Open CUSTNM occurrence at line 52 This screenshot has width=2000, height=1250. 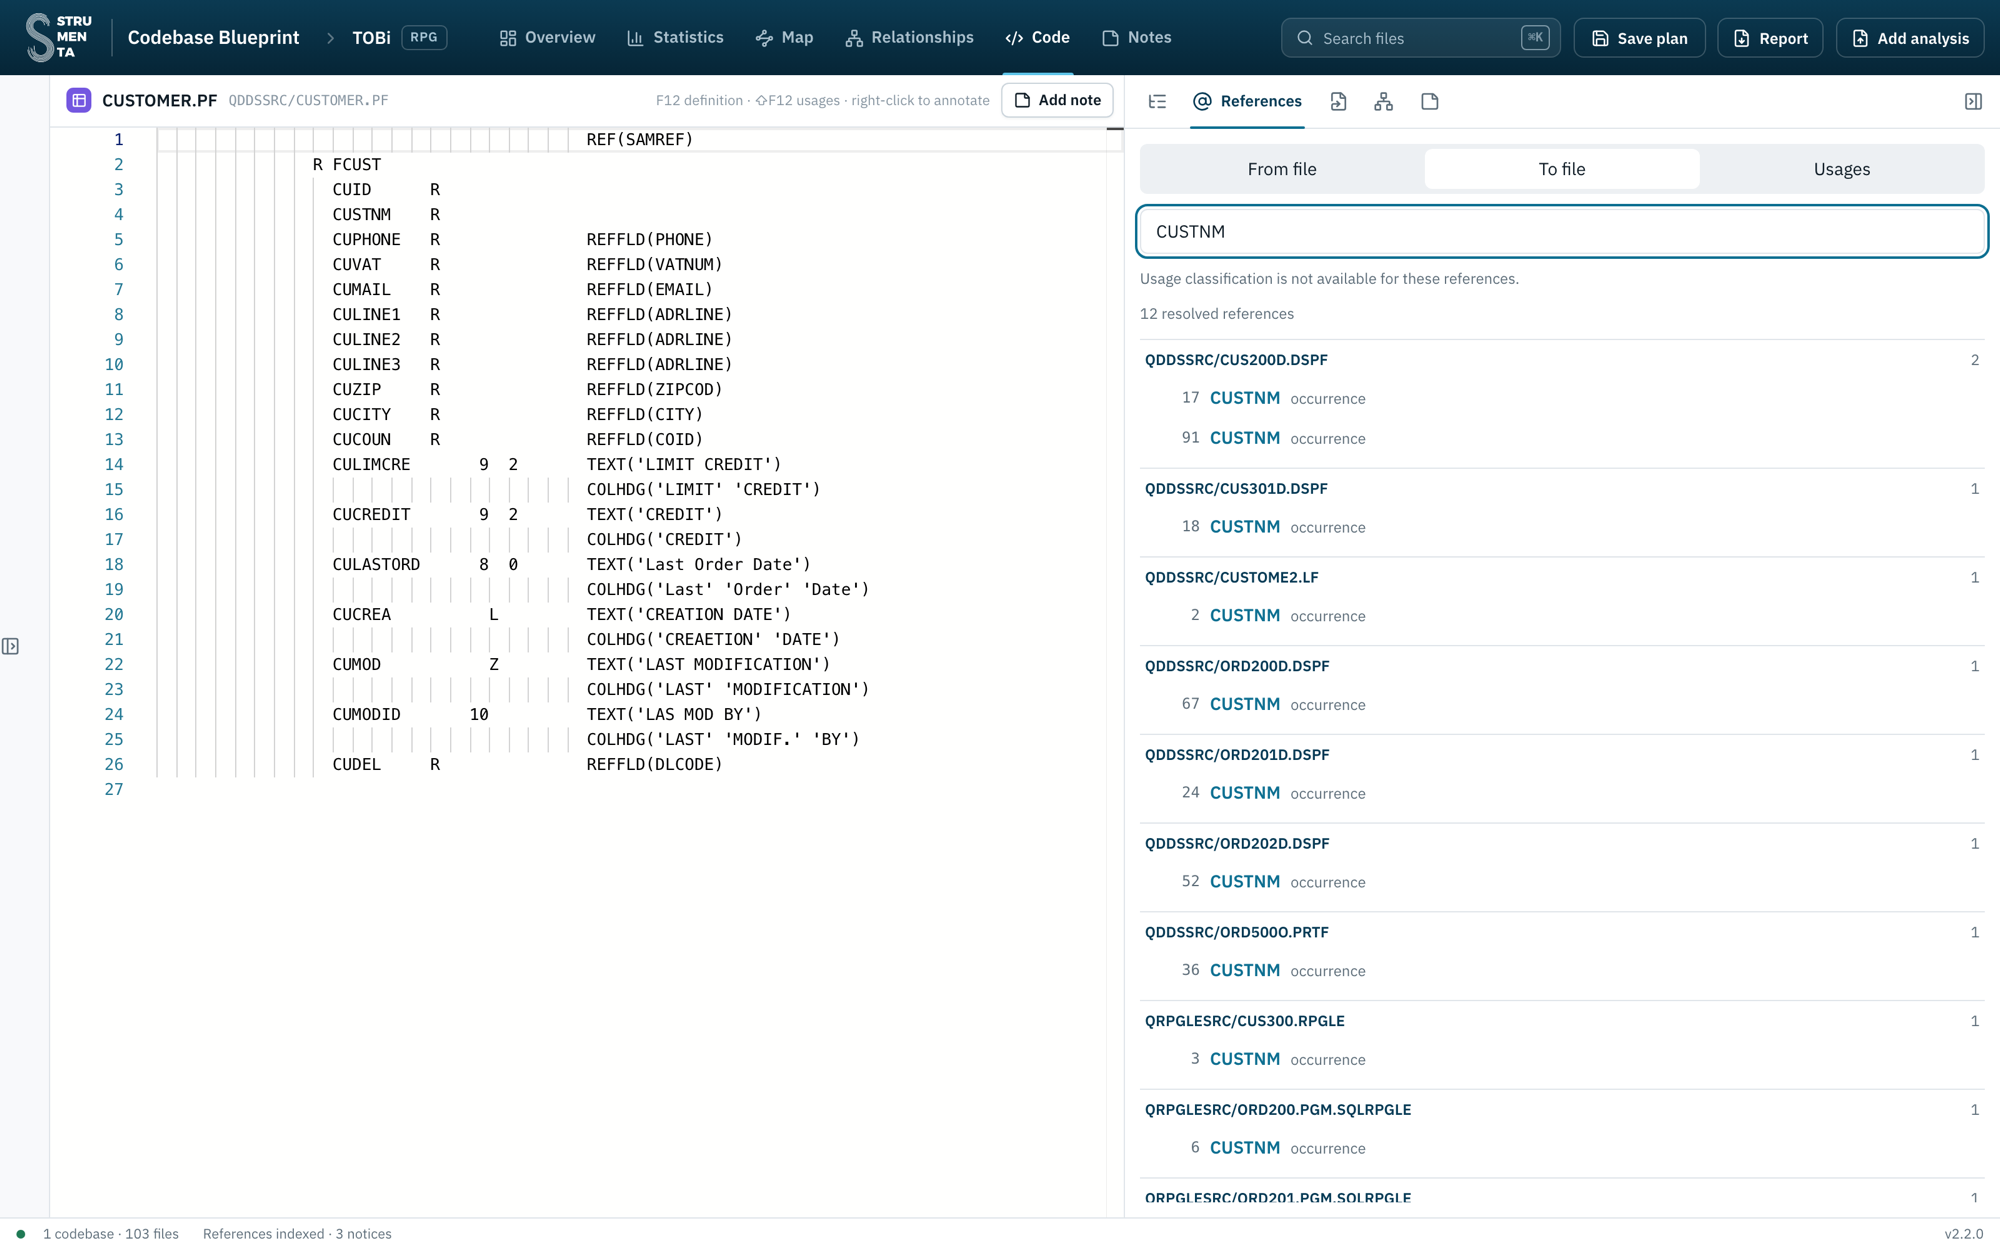[x=1562, y=882]
